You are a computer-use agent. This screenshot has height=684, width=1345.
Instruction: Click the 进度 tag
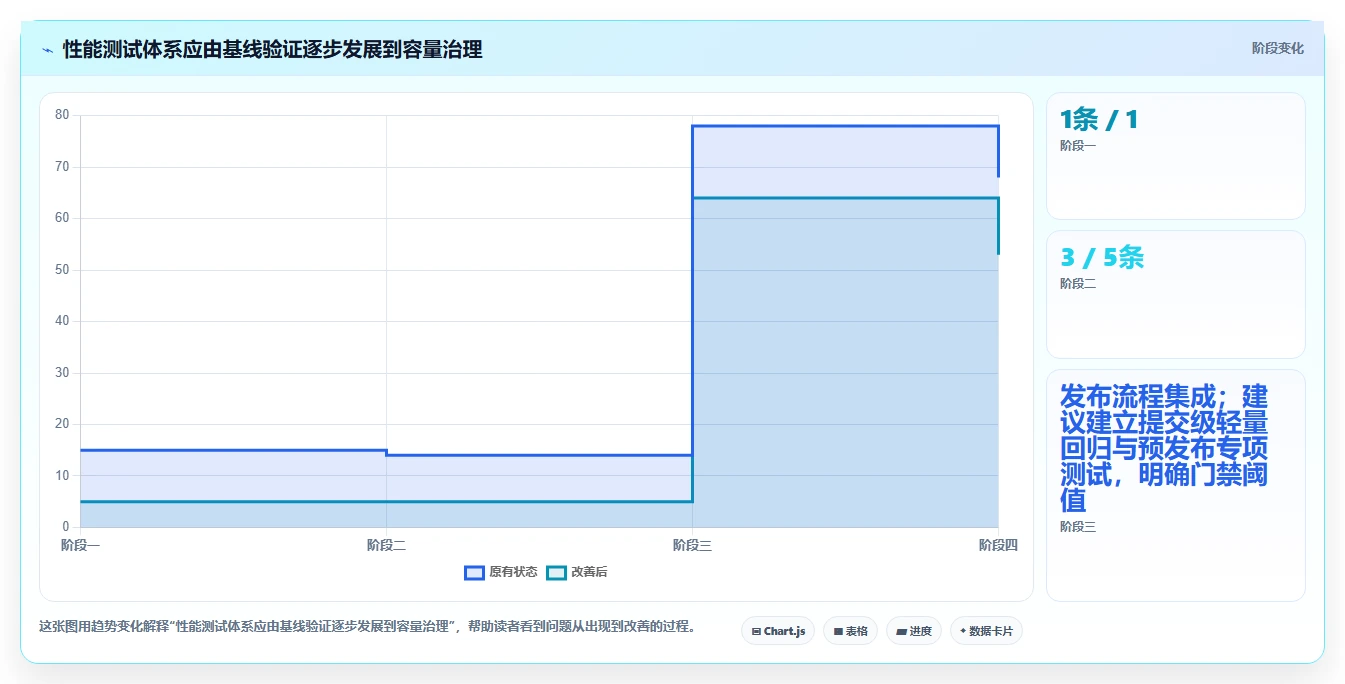tap(914, 631)
